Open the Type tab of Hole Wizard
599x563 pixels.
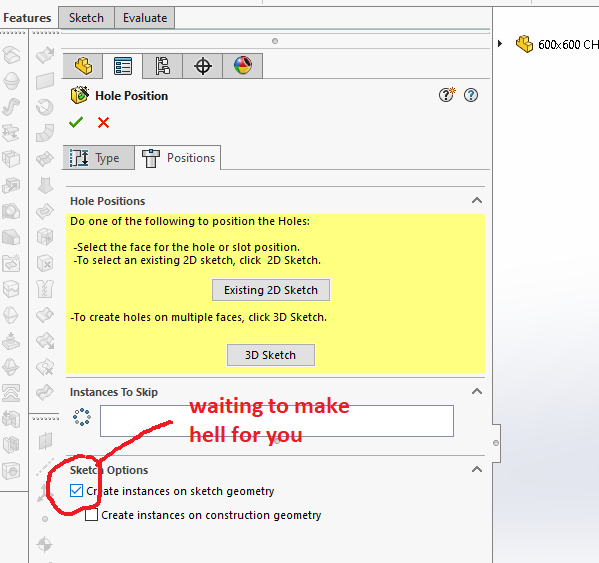pyautogui.click(x=99, y=157)
